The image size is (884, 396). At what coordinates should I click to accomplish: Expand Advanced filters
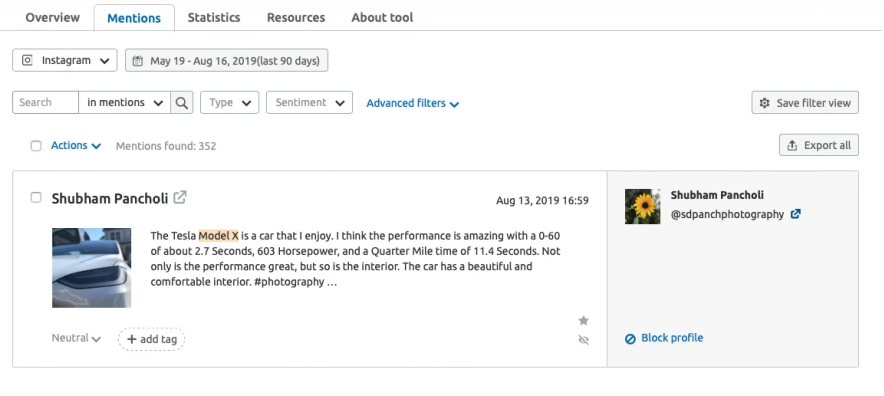point(413,103)
